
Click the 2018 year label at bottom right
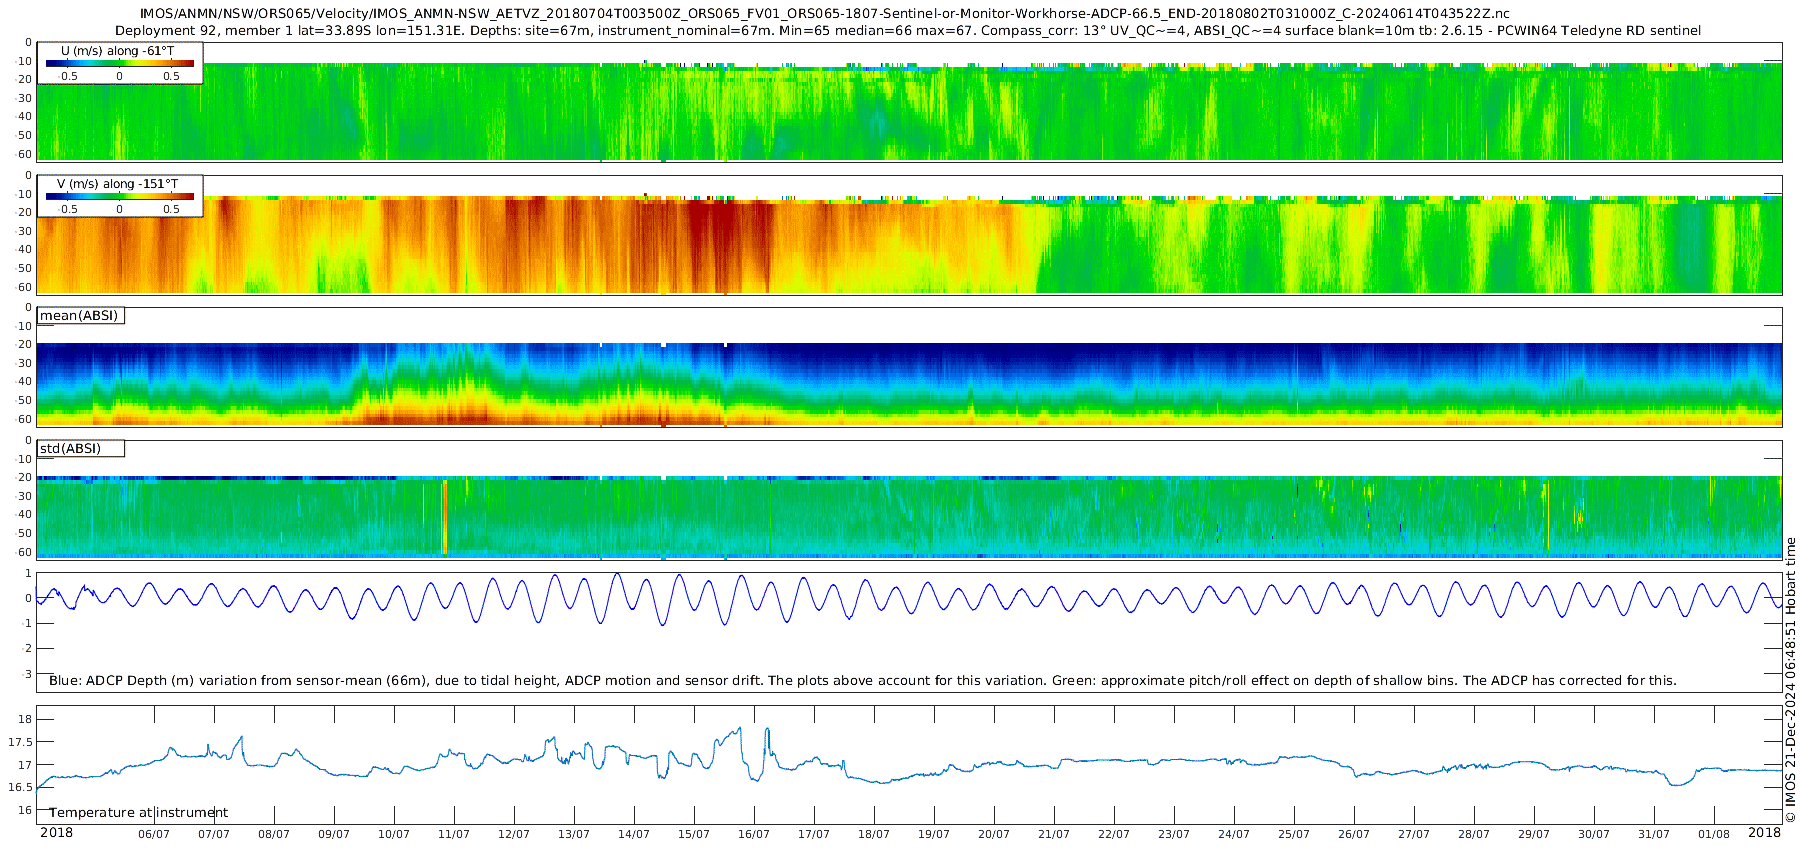[1764, 833]
